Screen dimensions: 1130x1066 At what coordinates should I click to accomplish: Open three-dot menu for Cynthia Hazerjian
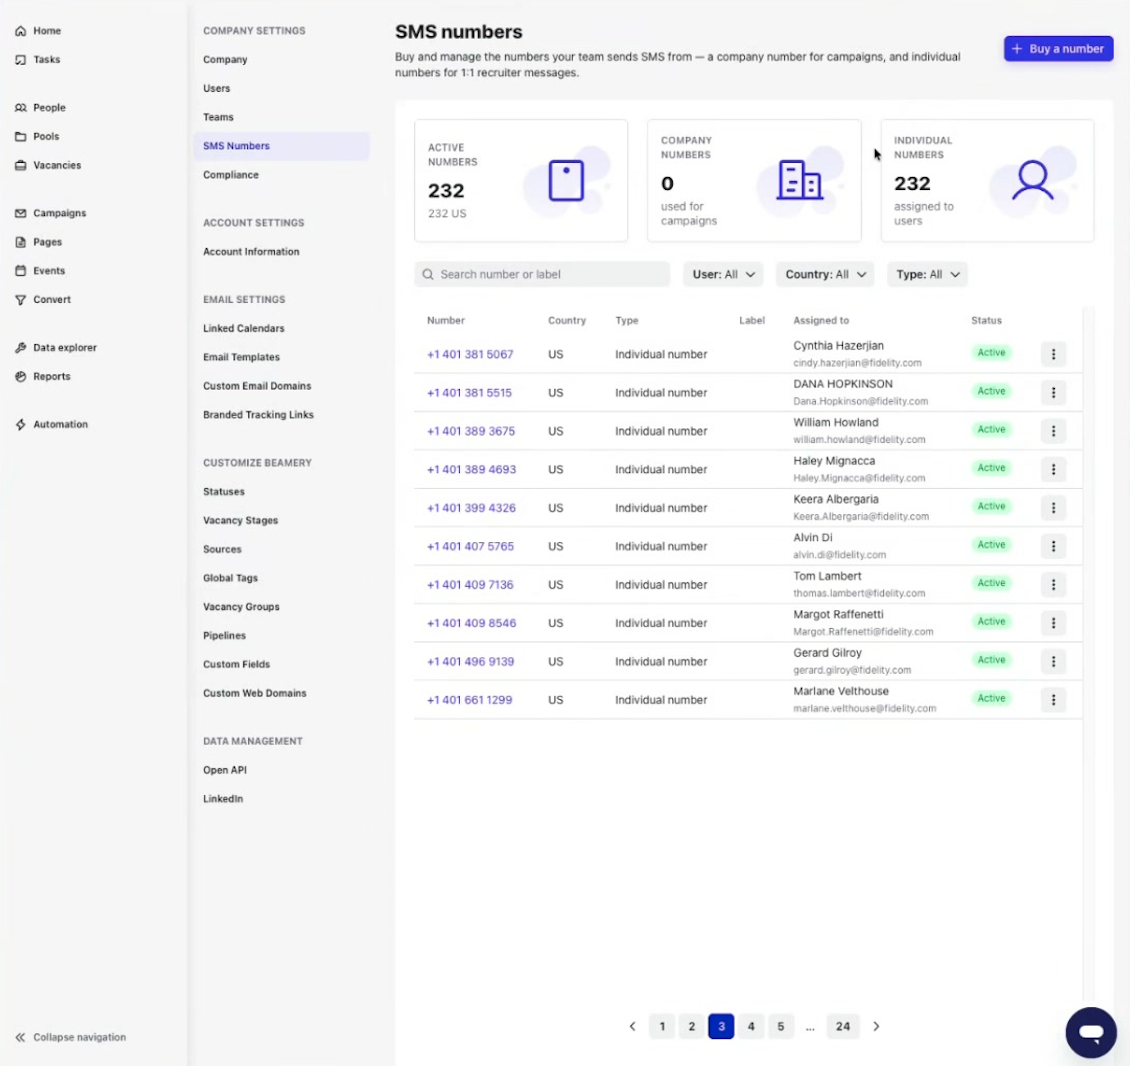(x=1053, y=354)
